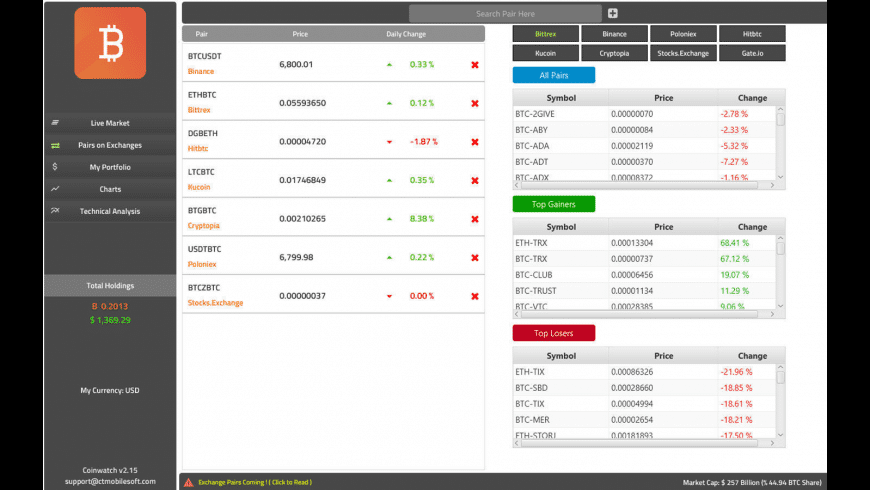Remove BTGBTC pair with red X

point(475,219)
